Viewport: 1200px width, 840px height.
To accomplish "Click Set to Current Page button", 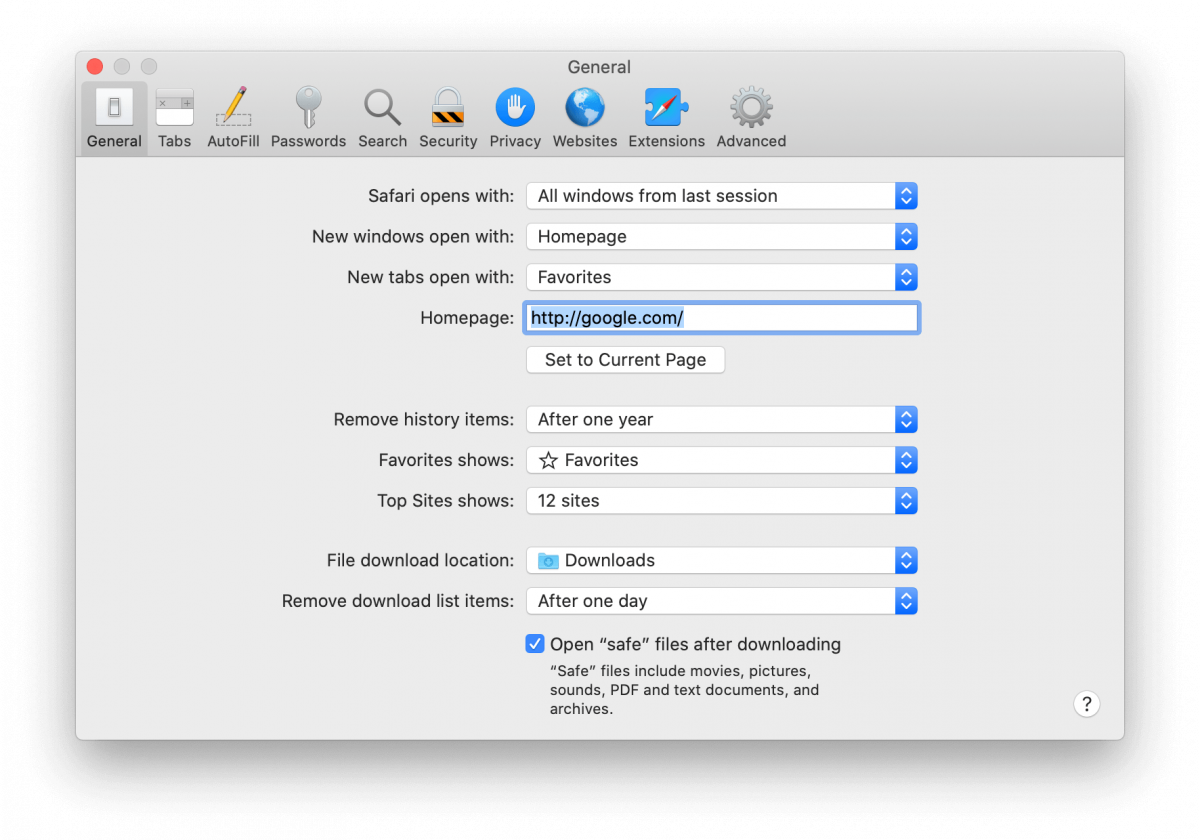I will pos(625,359).
